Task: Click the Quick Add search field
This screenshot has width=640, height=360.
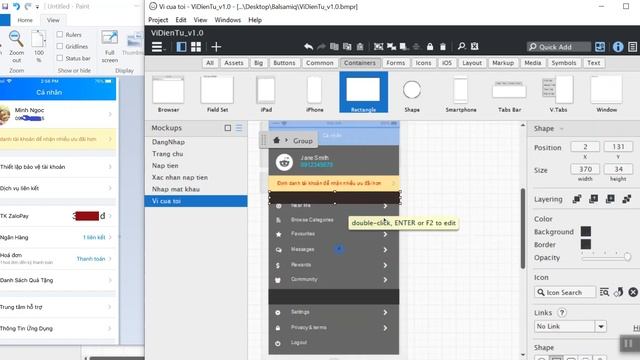Action: [x=559, y=47]
